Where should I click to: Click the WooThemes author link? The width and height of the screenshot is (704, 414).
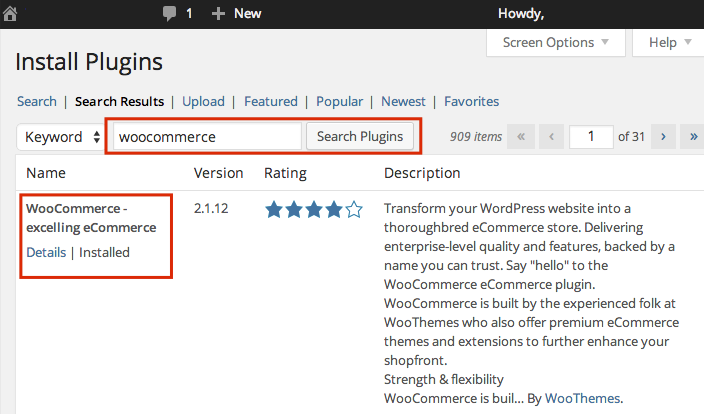coord(583,398)
